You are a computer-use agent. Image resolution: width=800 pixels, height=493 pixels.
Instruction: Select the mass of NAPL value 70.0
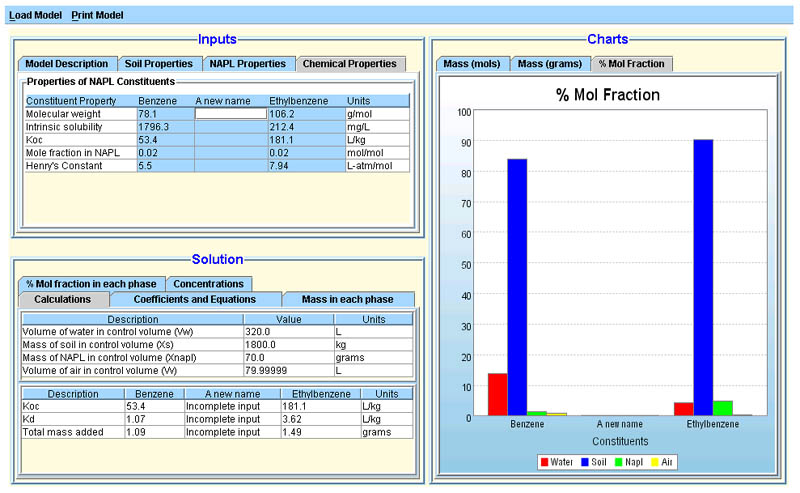[x=288, y=357]
